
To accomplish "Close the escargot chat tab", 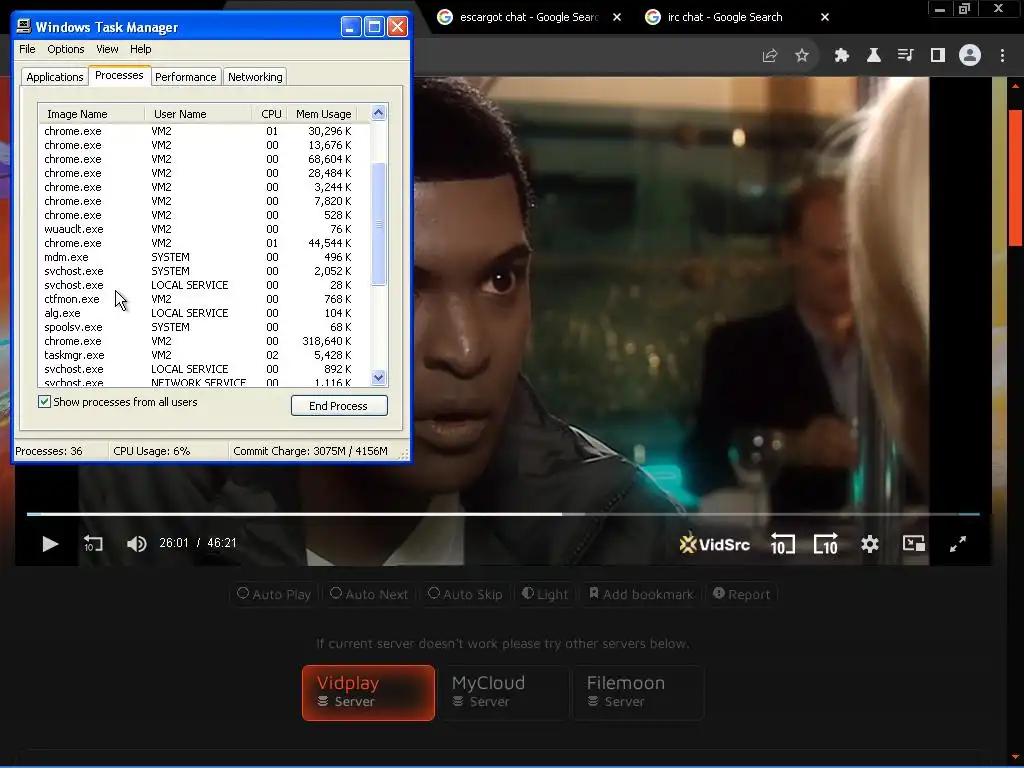I will [617, 17].
